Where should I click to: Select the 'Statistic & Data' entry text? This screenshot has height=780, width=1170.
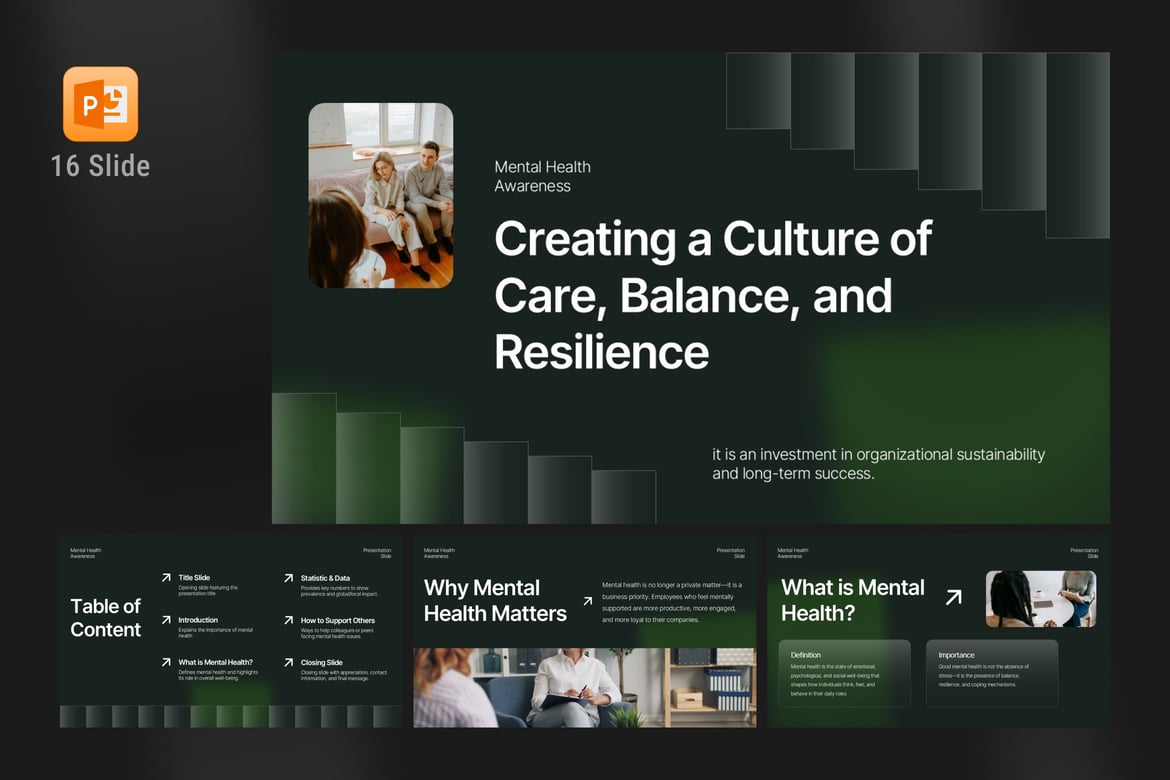click(x=325, y=578)
